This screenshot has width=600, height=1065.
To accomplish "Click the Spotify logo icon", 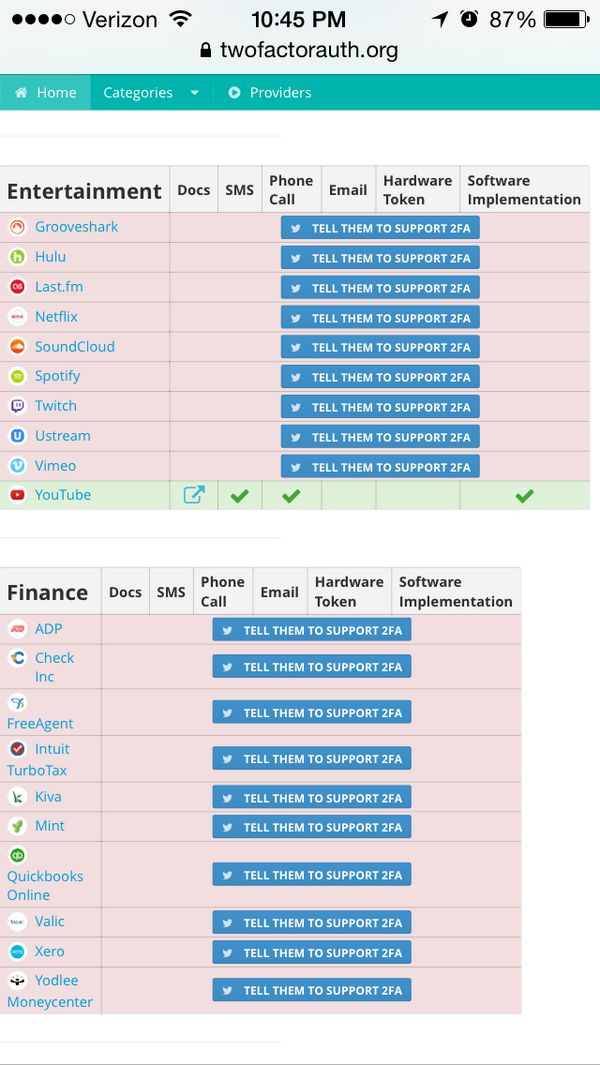I will [17, 376].
